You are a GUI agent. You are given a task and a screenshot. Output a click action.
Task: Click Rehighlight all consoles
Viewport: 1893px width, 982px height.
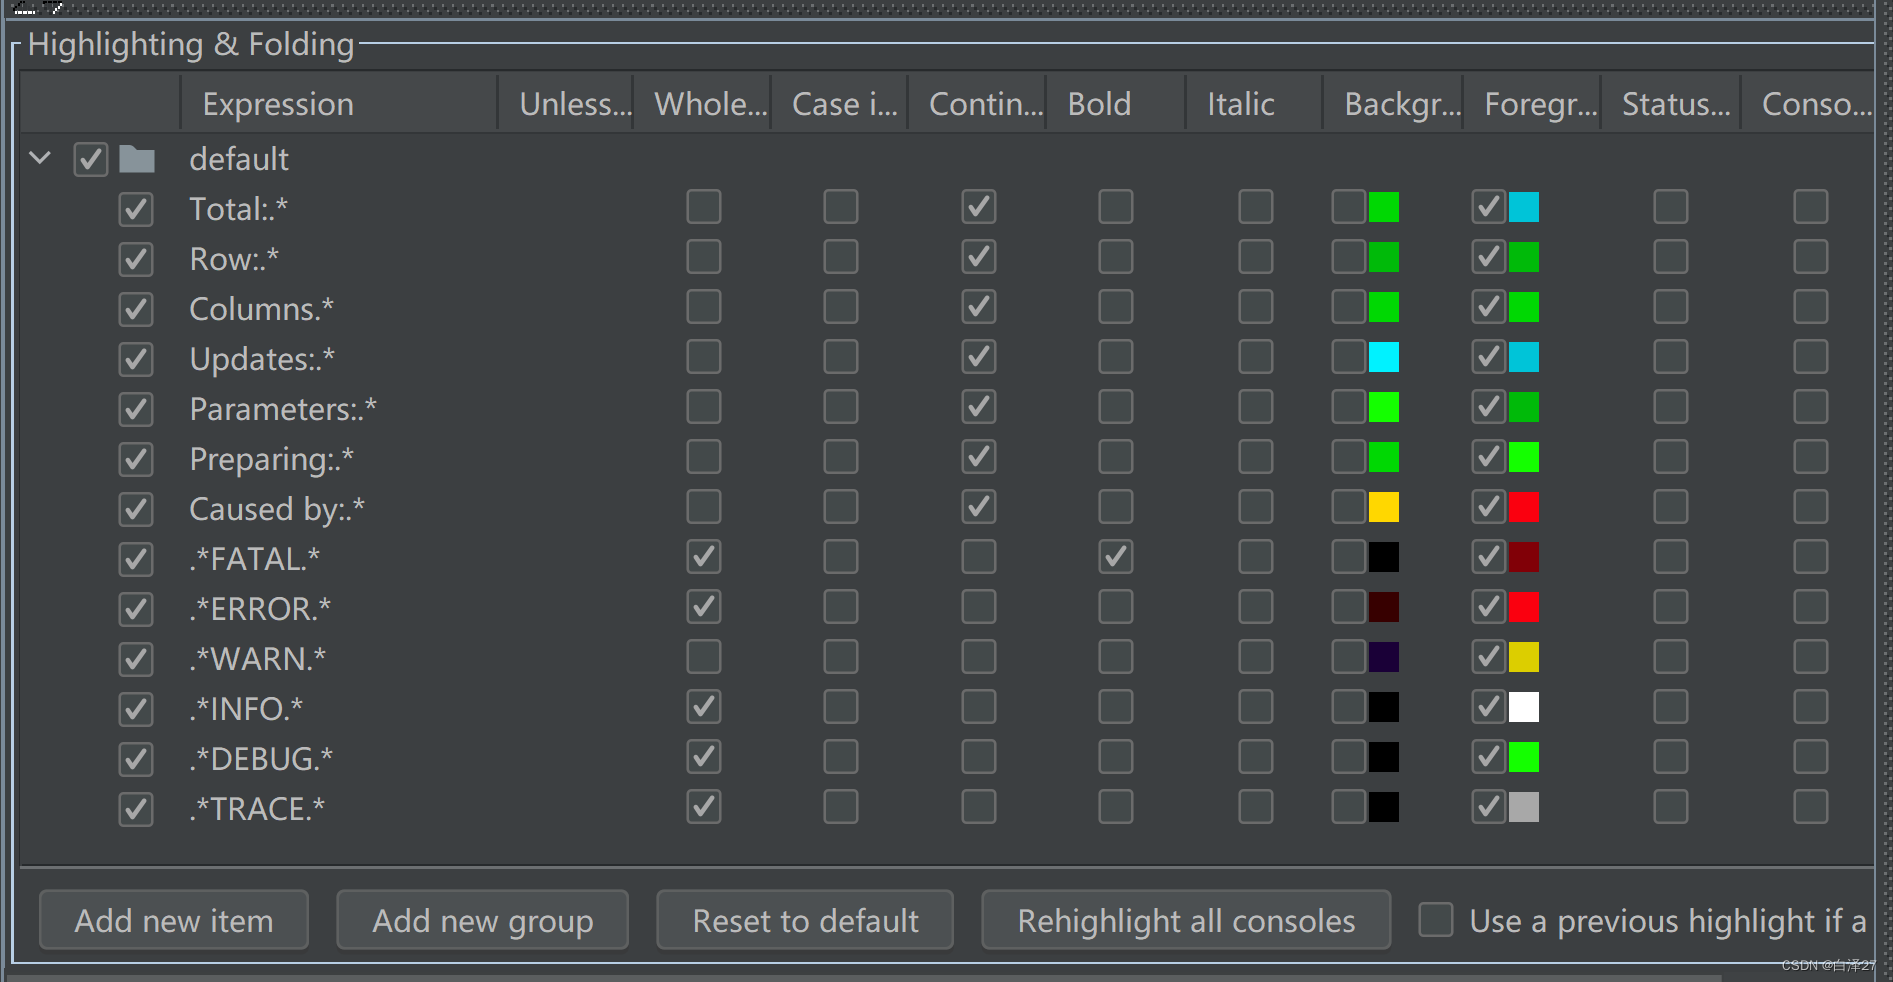coord(1185,920)
